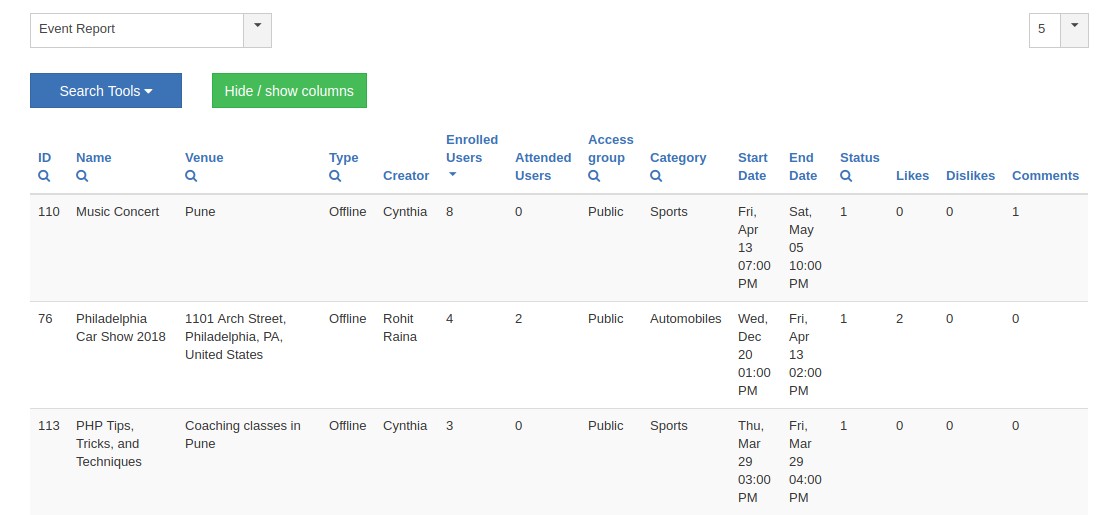Expand the Search Tools menu
The image size is (1116, 515).
click(x=106, y=91)
